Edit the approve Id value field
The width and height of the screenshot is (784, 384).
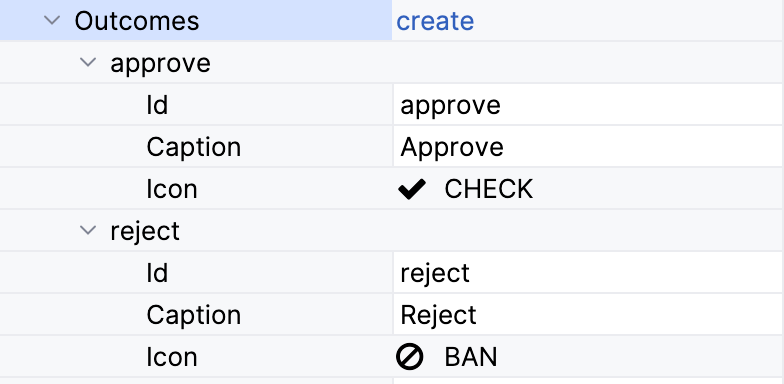(x=588, y=104)
